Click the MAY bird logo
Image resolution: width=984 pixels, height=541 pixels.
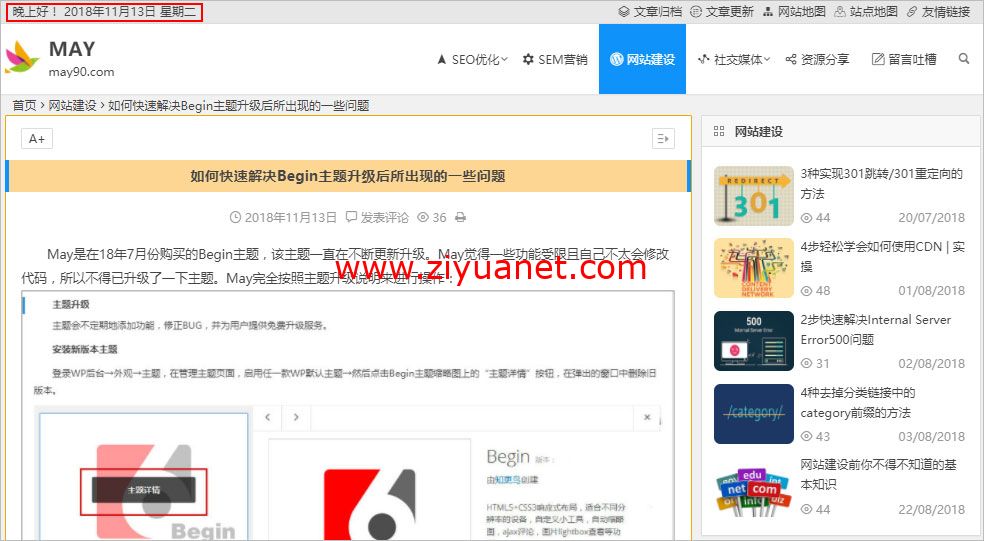pos(22,57)
